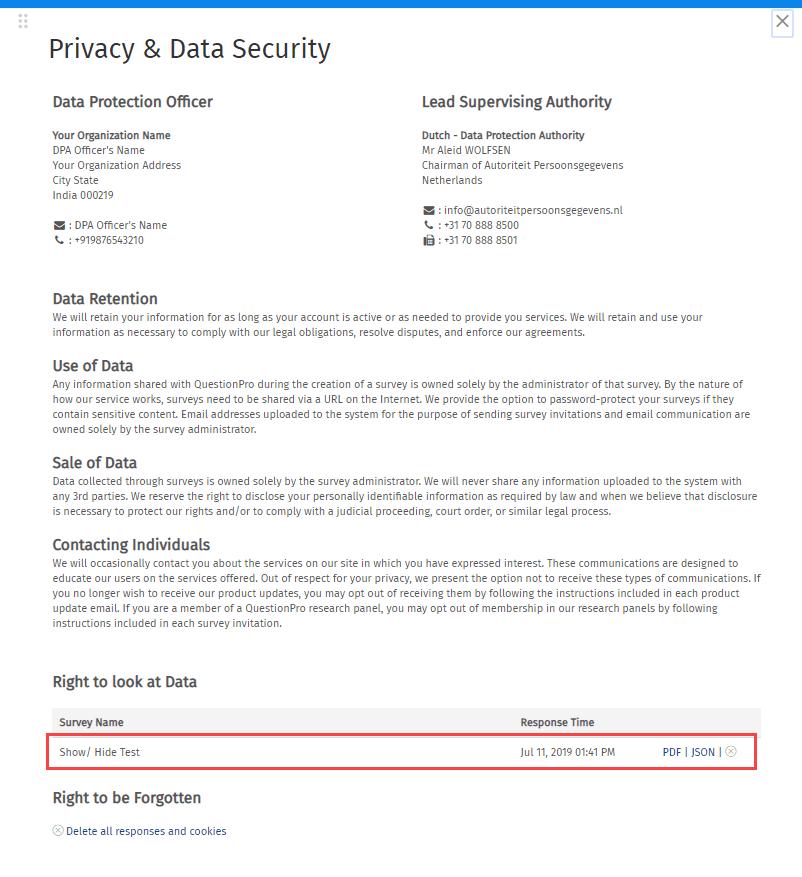Close the Privacy & Data Security dialog
The height and width of the screenshot is (877, 802).
click(x=782, y=22)
